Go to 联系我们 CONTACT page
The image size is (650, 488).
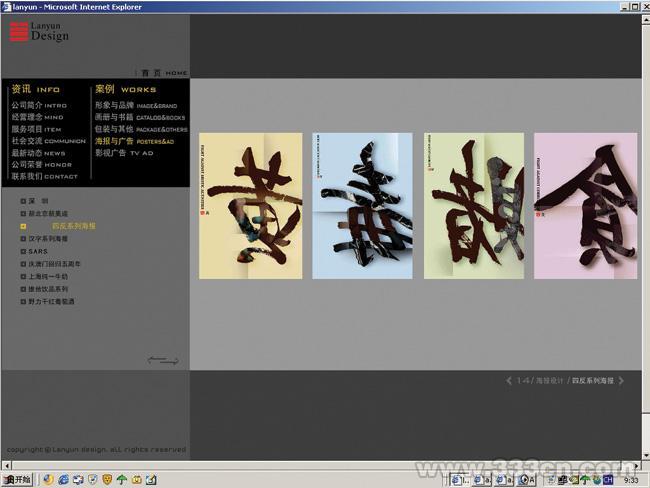pyautogui.click(x=44, y=176)
